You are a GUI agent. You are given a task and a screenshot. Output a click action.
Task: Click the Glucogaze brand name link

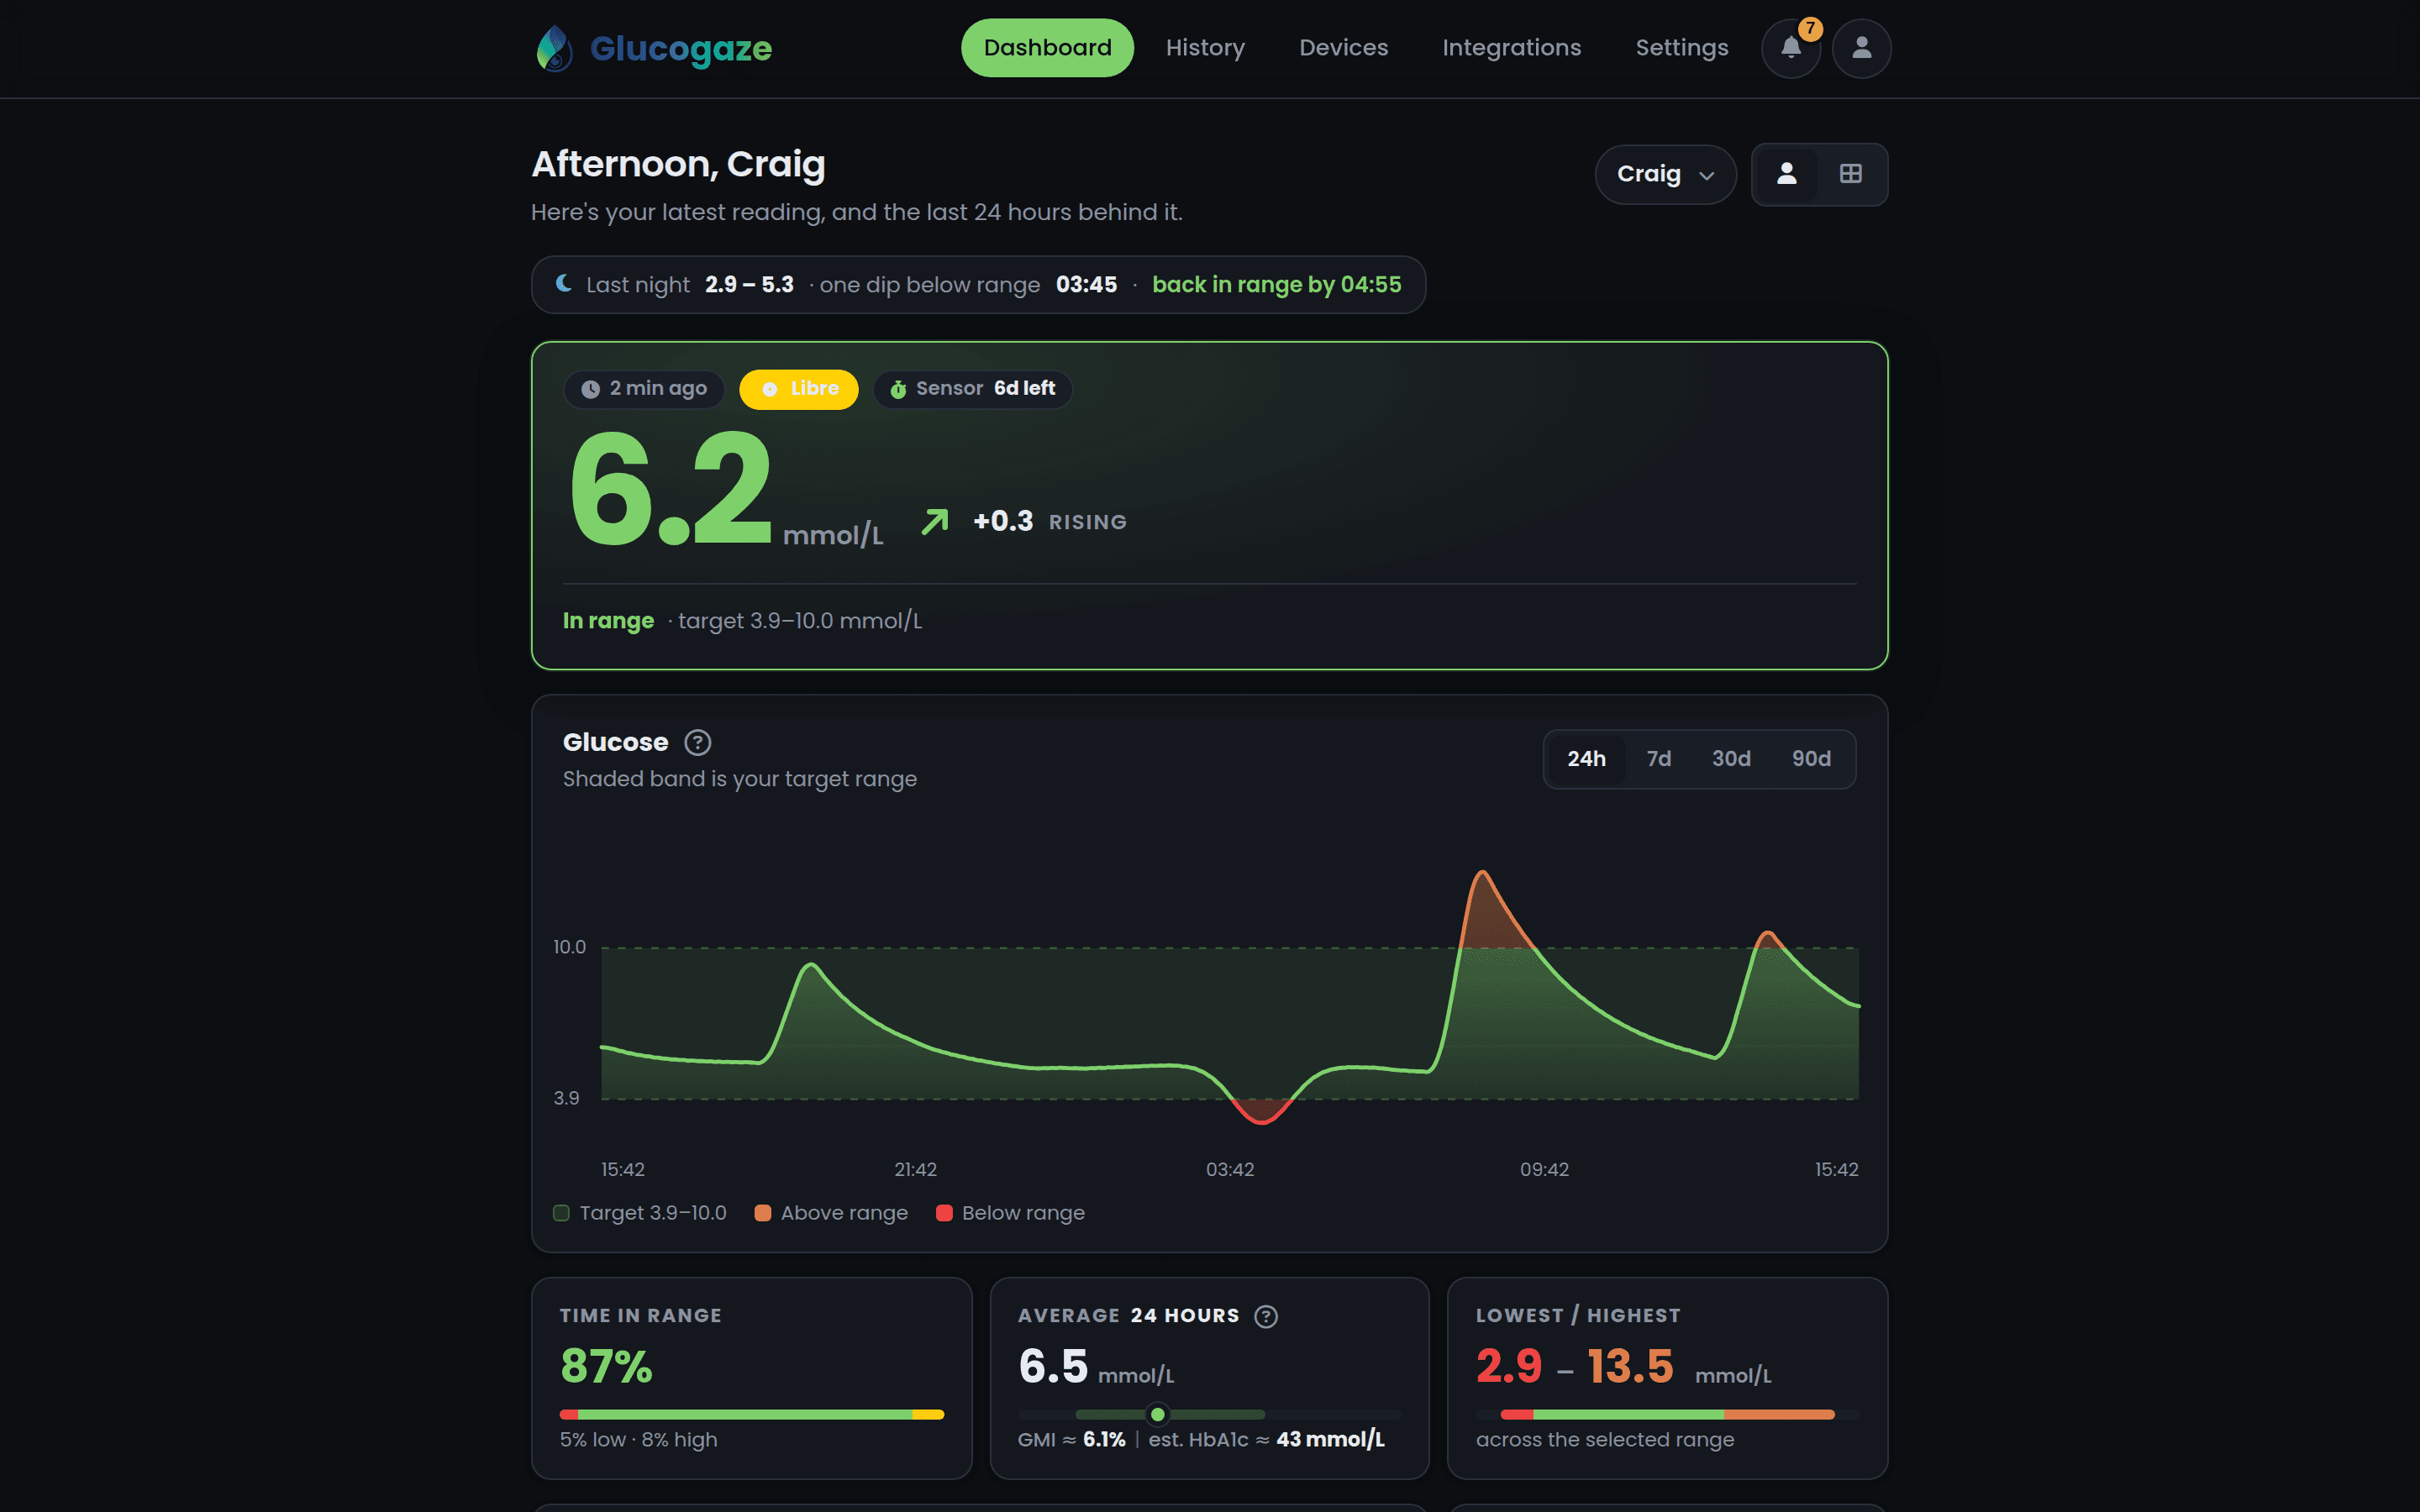pos(680,48)
